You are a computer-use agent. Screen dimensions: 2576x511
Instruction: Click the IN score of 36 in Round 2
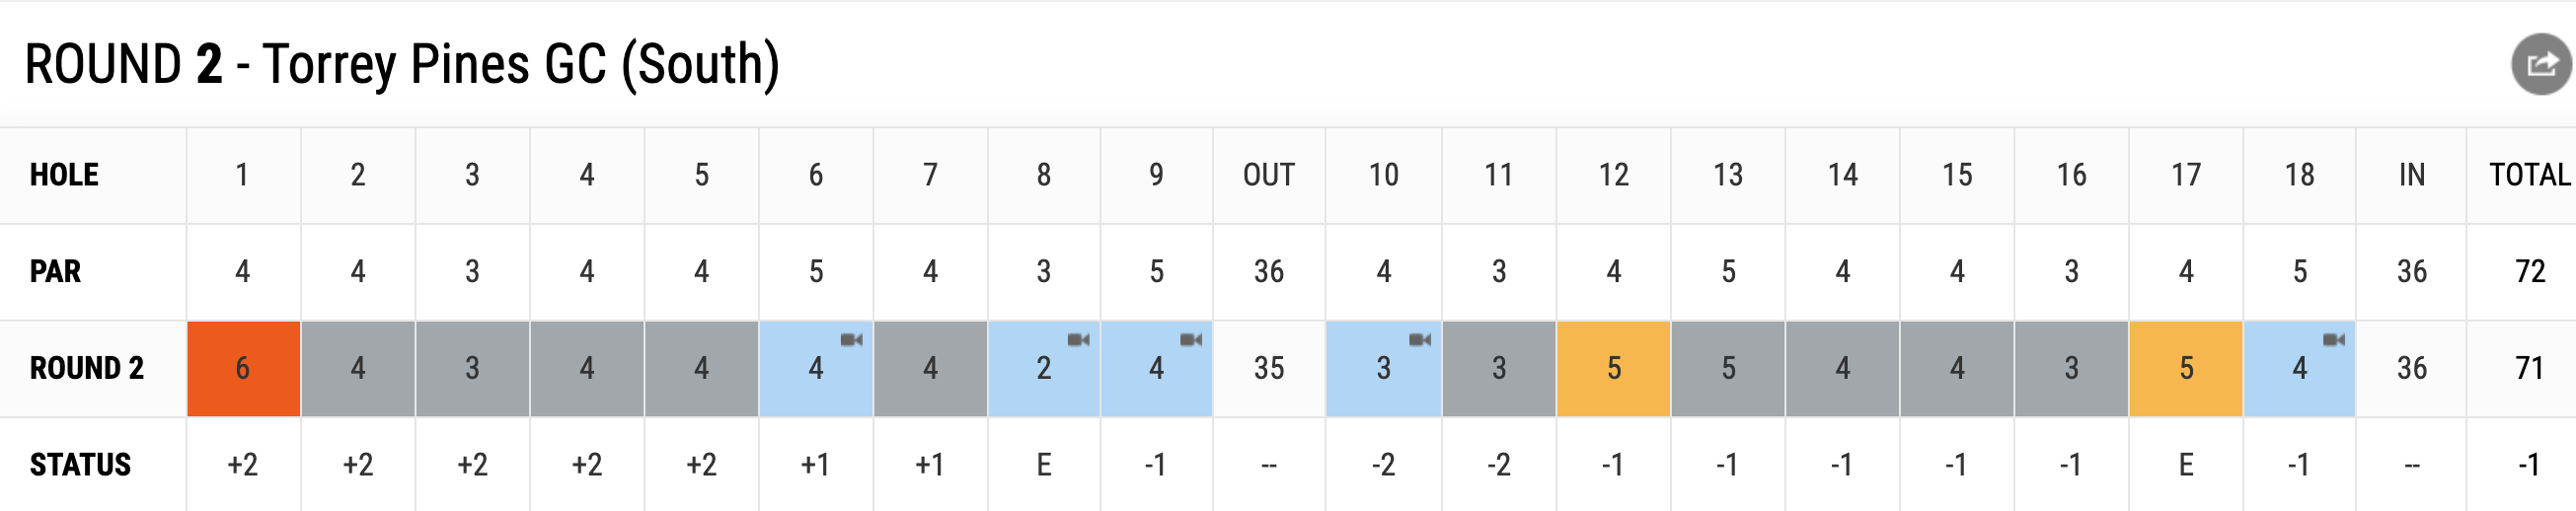[2411, 368]
